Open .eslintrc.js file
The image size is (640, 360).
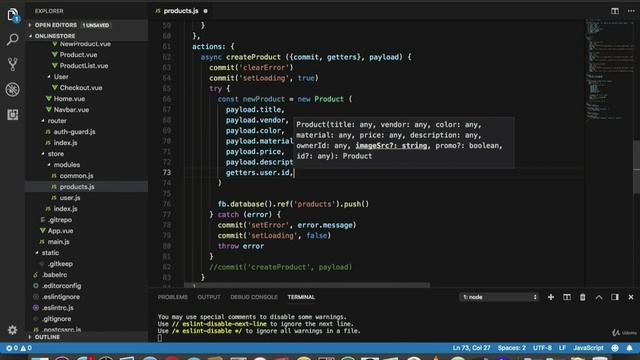tap(58, 308)
